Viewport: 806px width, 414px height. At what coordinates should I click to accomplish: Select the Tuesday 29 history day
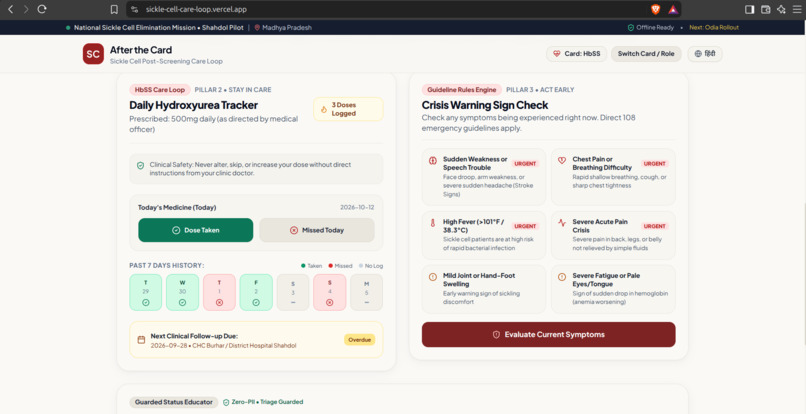pyautogui.click(x=145, y=292)
